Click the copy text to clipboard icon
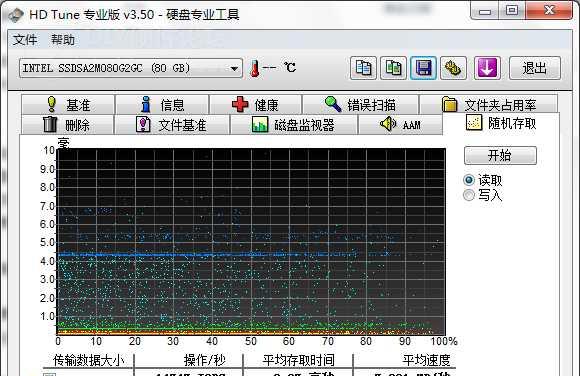The height and width of the screenshot is (376, 580). point(363,68)
